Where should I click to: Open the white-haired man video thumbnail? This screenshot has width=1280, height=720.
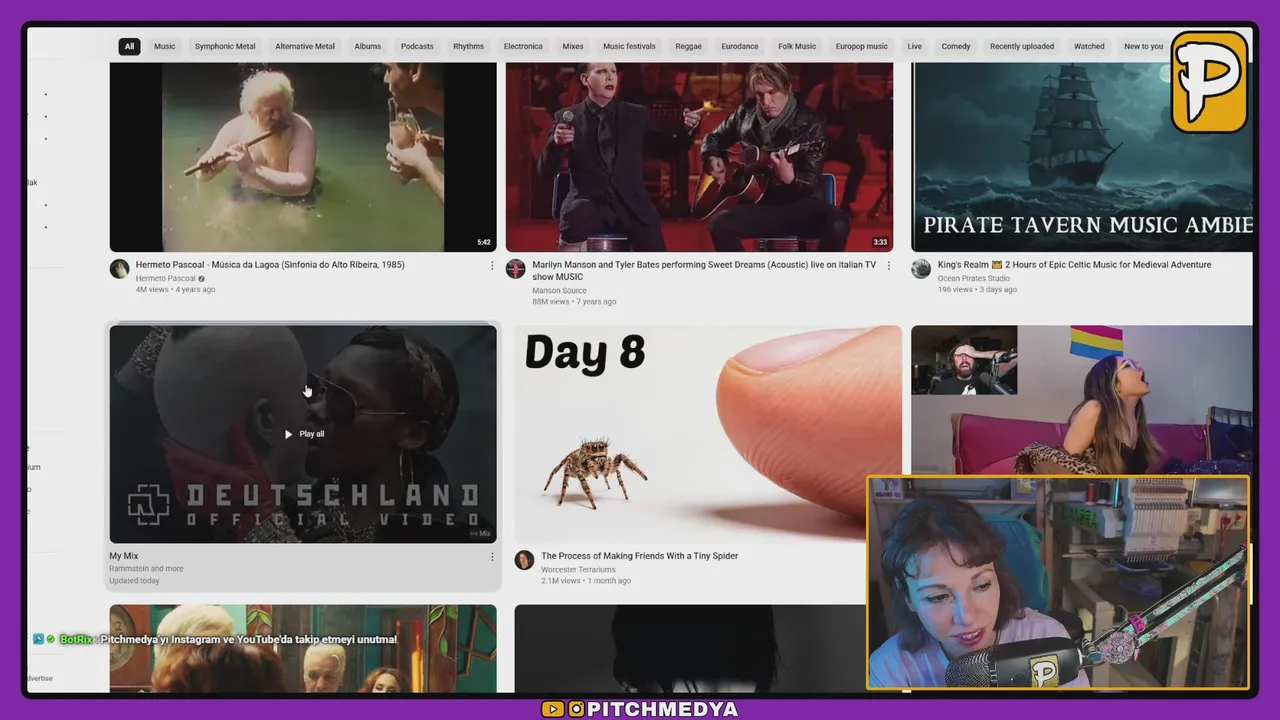[303, 648]
